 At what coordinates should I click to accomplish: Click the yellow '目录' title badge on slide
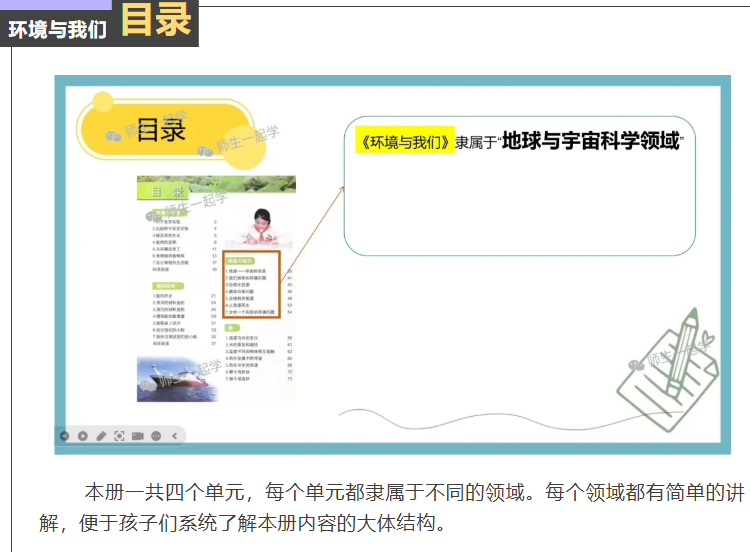[161, 130]
